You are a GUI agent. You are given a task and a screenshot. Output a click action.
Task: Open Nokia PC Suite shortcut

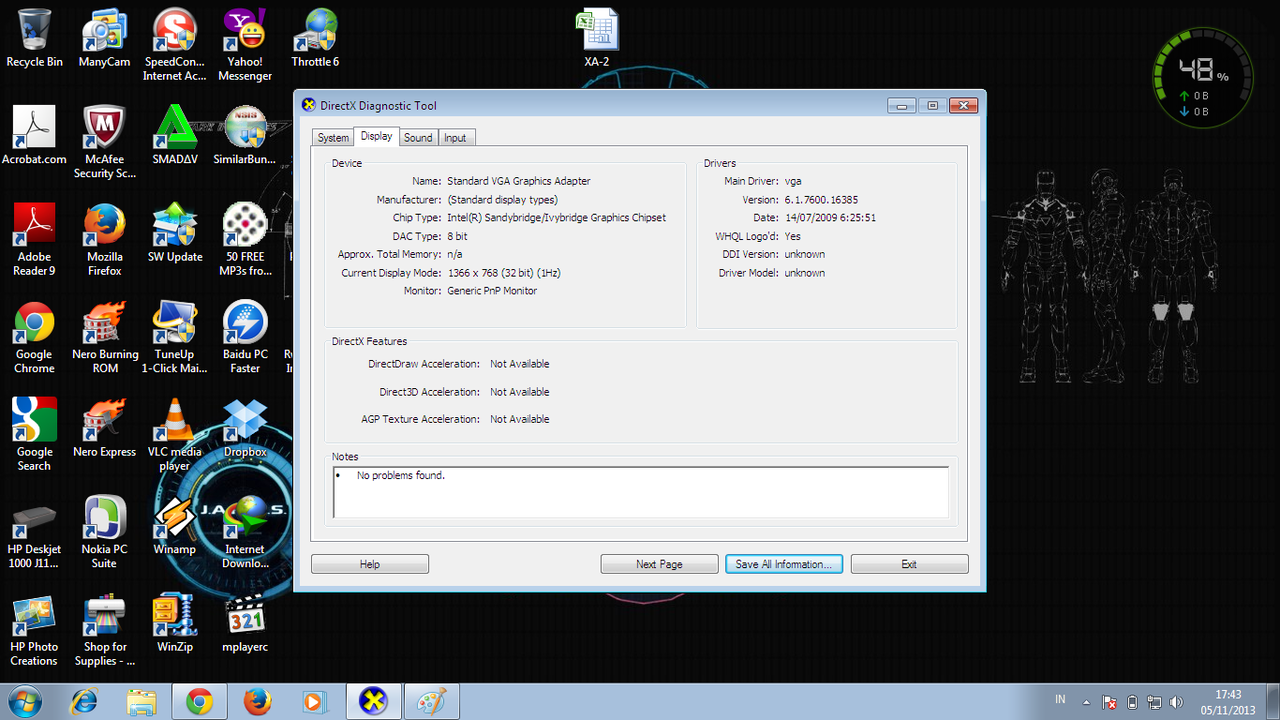click(x=104, y=533)
